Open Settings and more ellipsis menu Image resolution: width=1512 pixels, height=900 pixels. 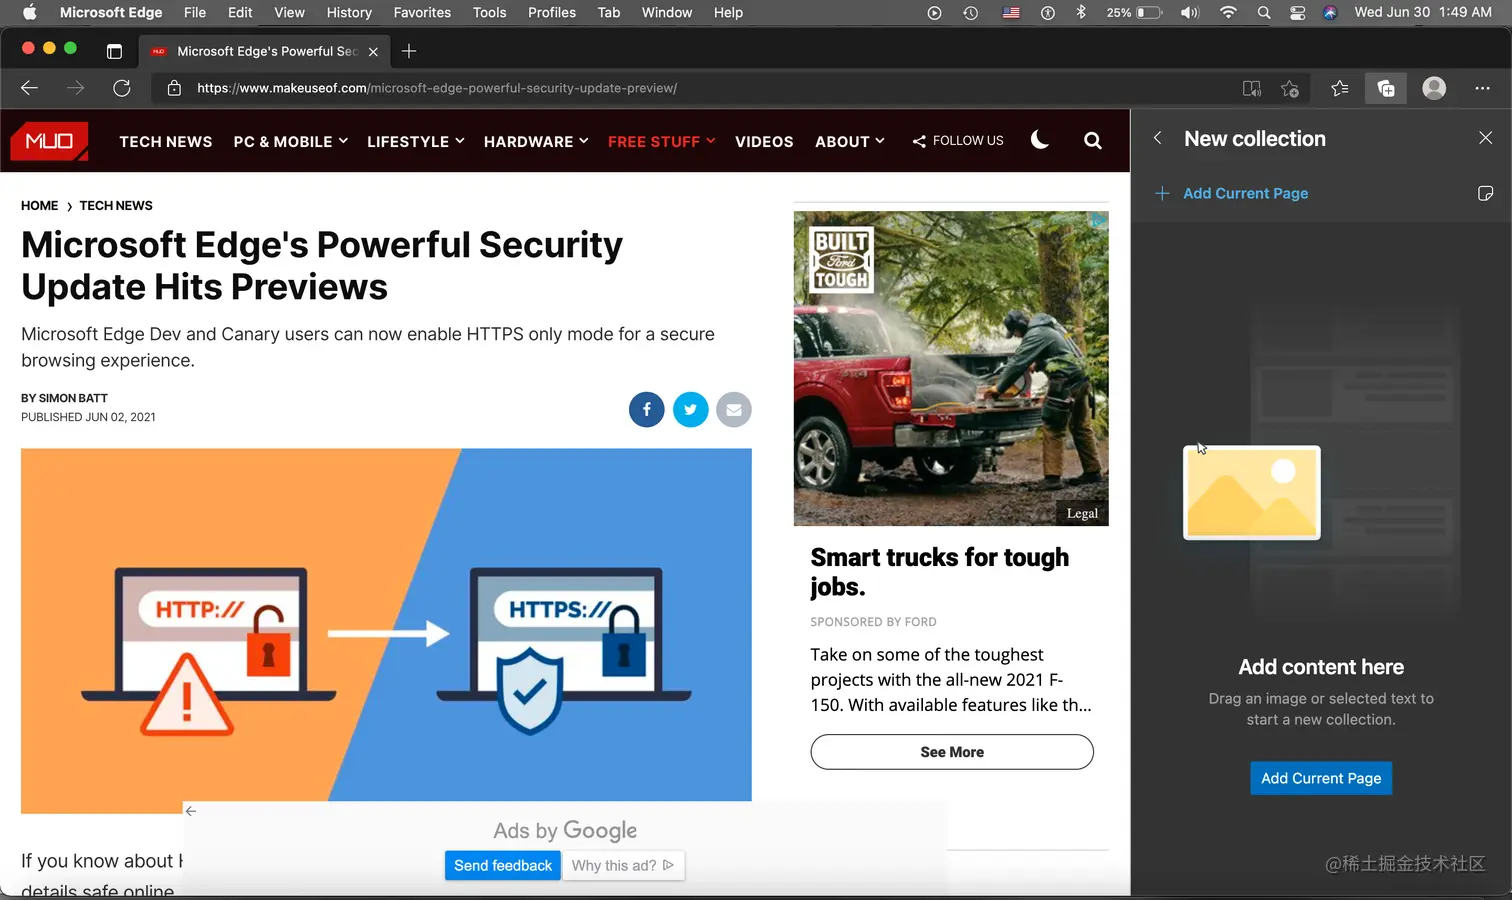[1482, 88]
